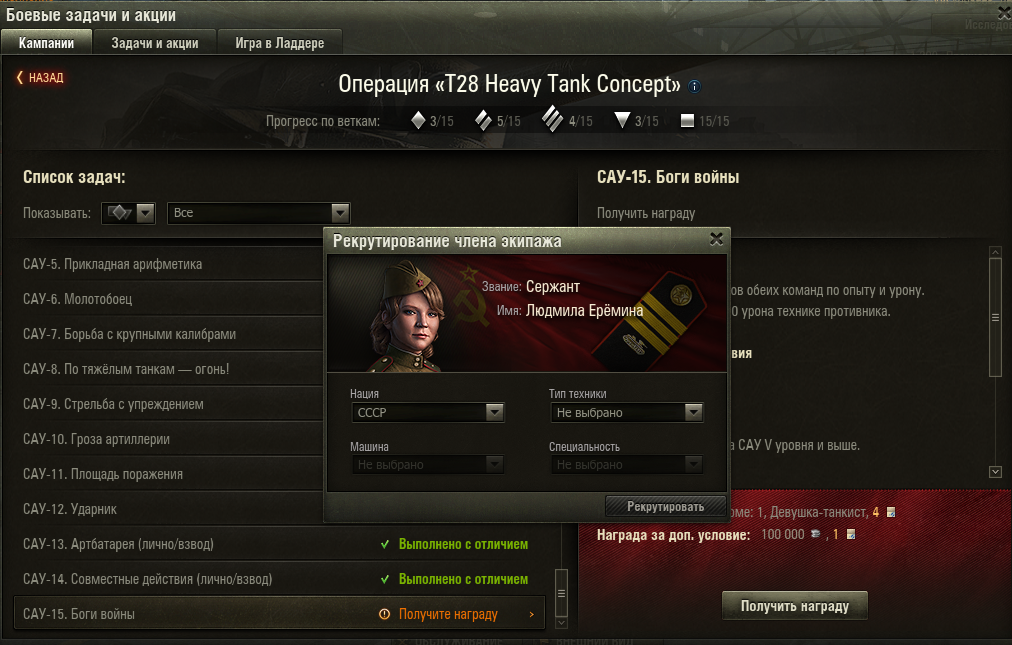This screenshot has width=1012, height=645.
Task: Click the Получить награду button
Action: 794,606
